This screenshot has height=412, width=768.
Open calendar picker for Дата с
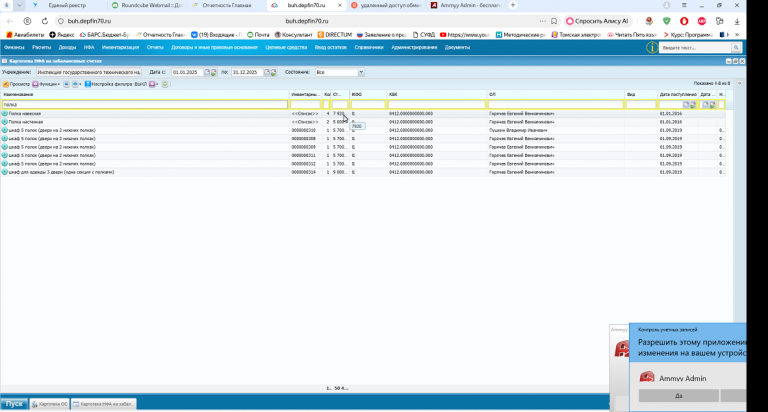pyautogui.click(x=207, y=72)
